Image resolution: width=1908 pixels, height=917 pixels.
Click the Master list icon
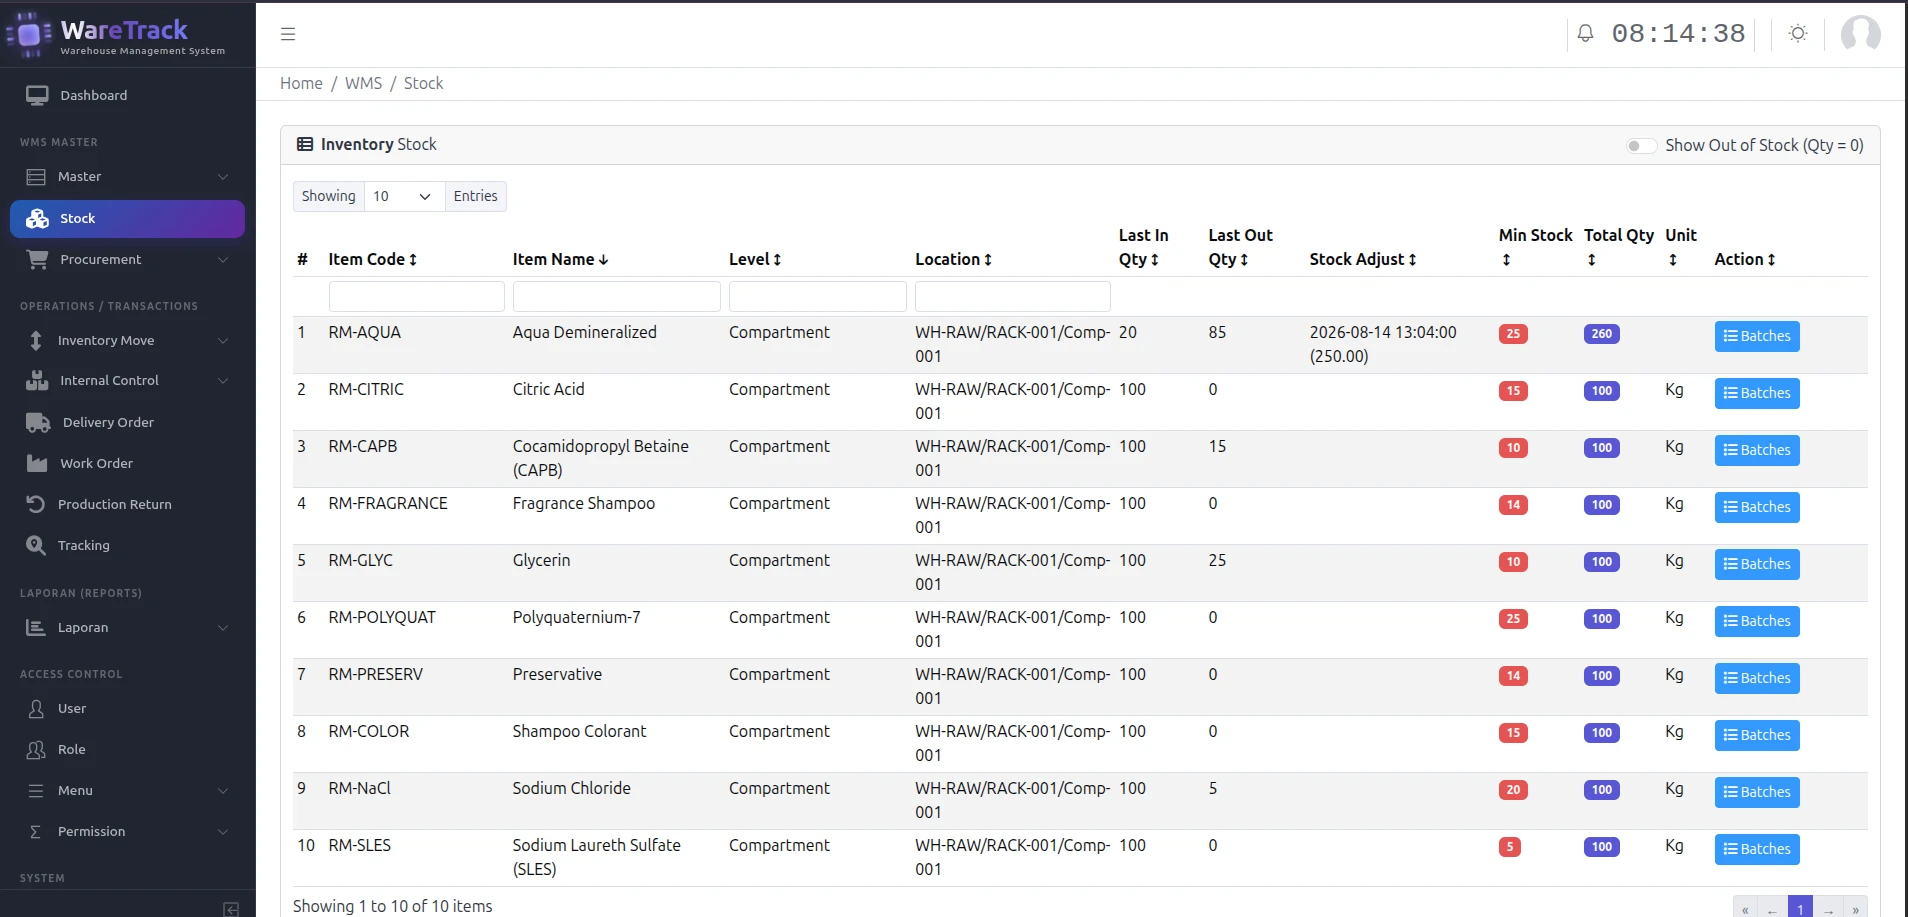point(36,177)
